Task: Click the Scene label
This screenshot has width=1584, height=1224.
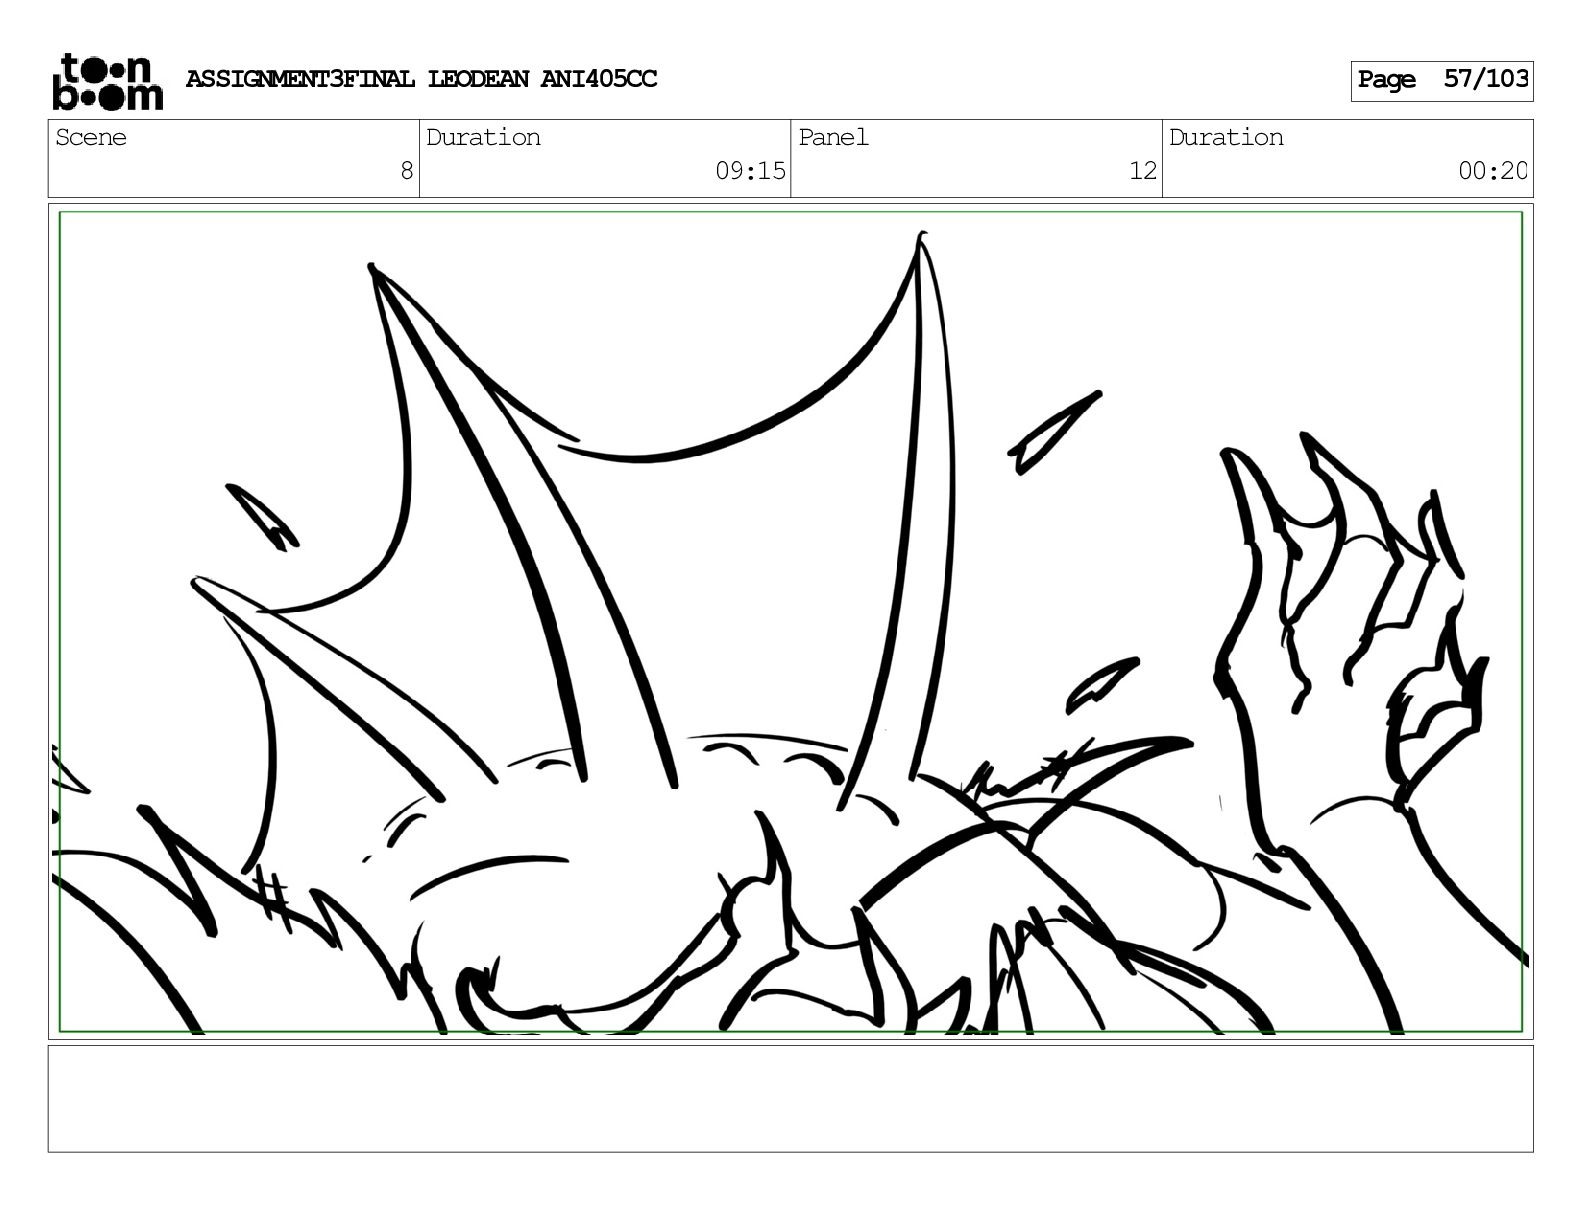Action: (x=91, y=137)
